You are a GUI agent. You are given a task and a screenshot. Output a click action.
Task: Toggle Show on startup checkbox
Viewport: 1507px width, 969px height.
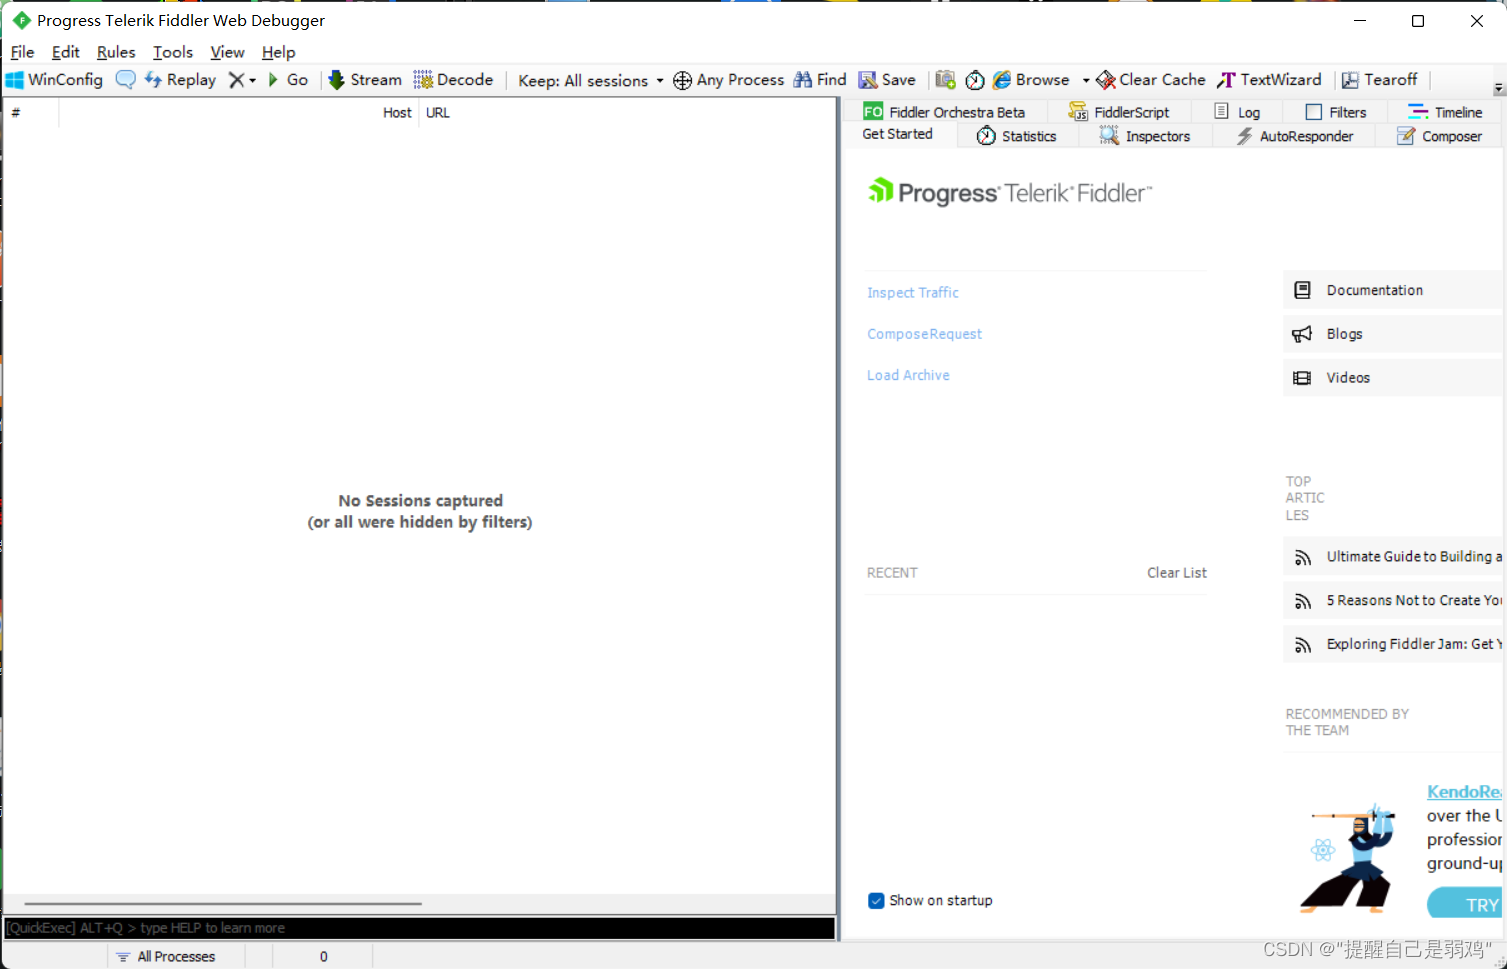point(876,901)
